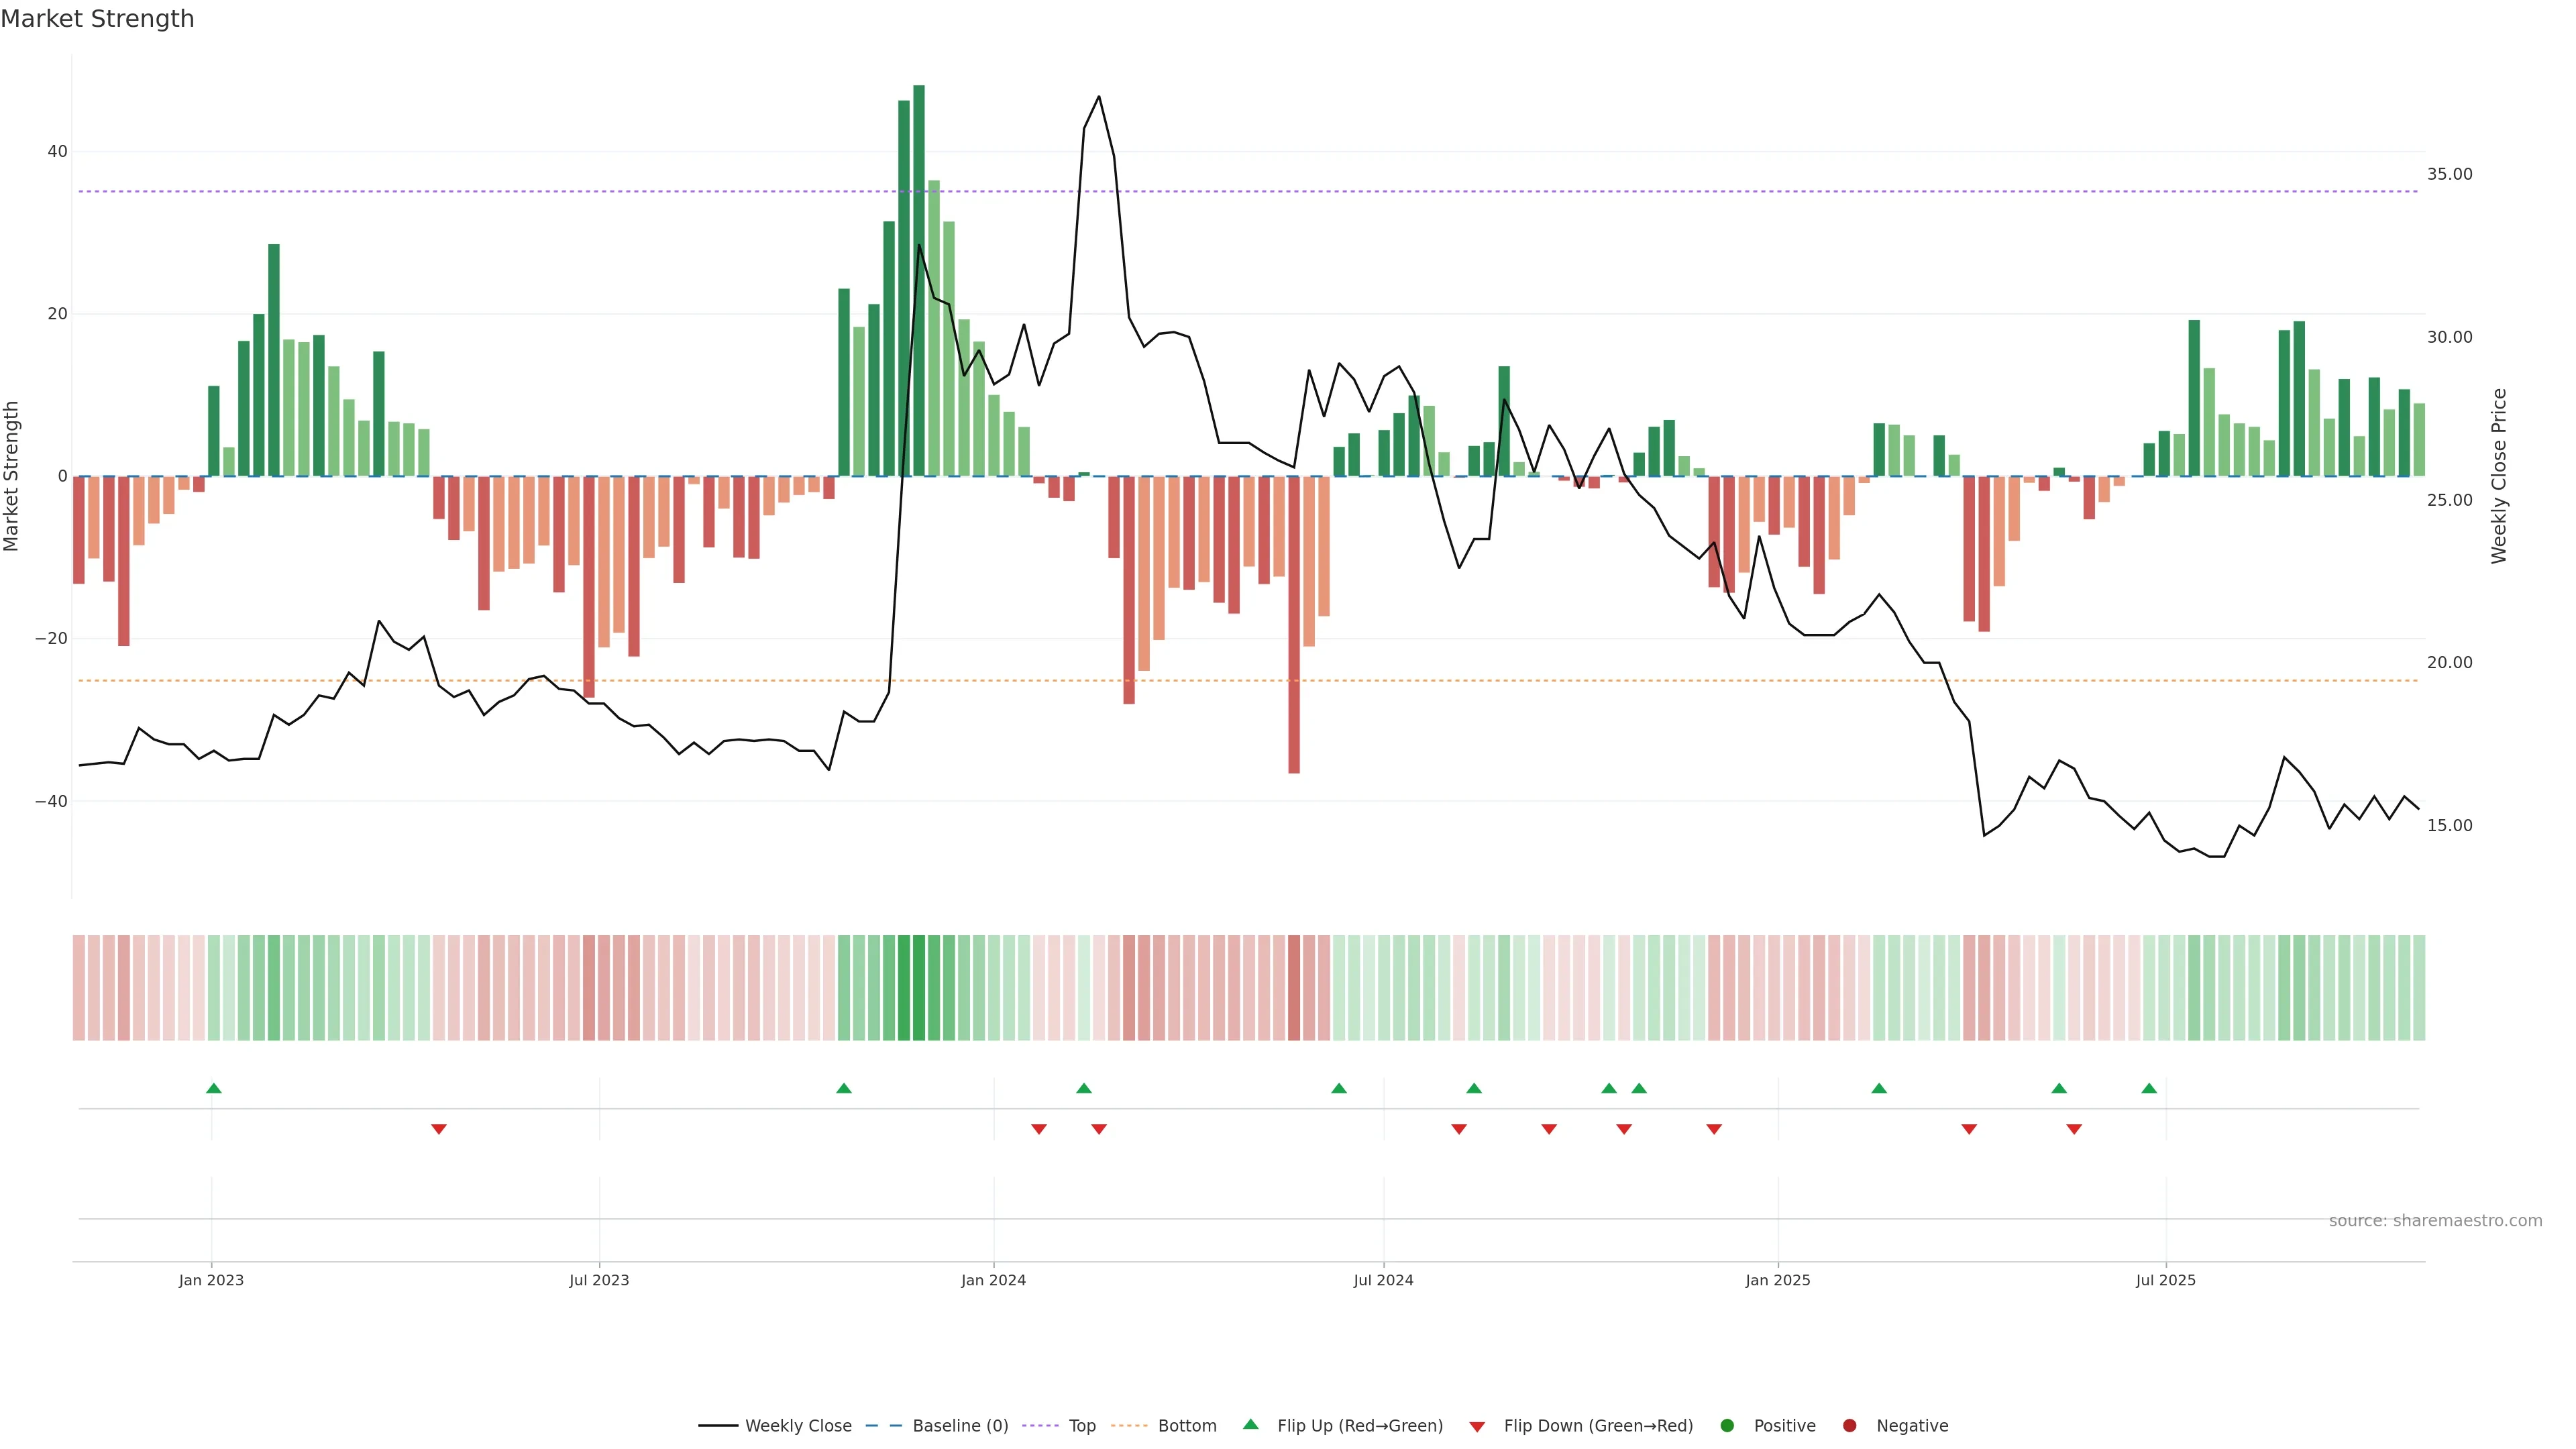The width and height of the screenshot is (2576, 1449).
Task: Click the Negative red circle legend icon
Action: point(1849,1426)
